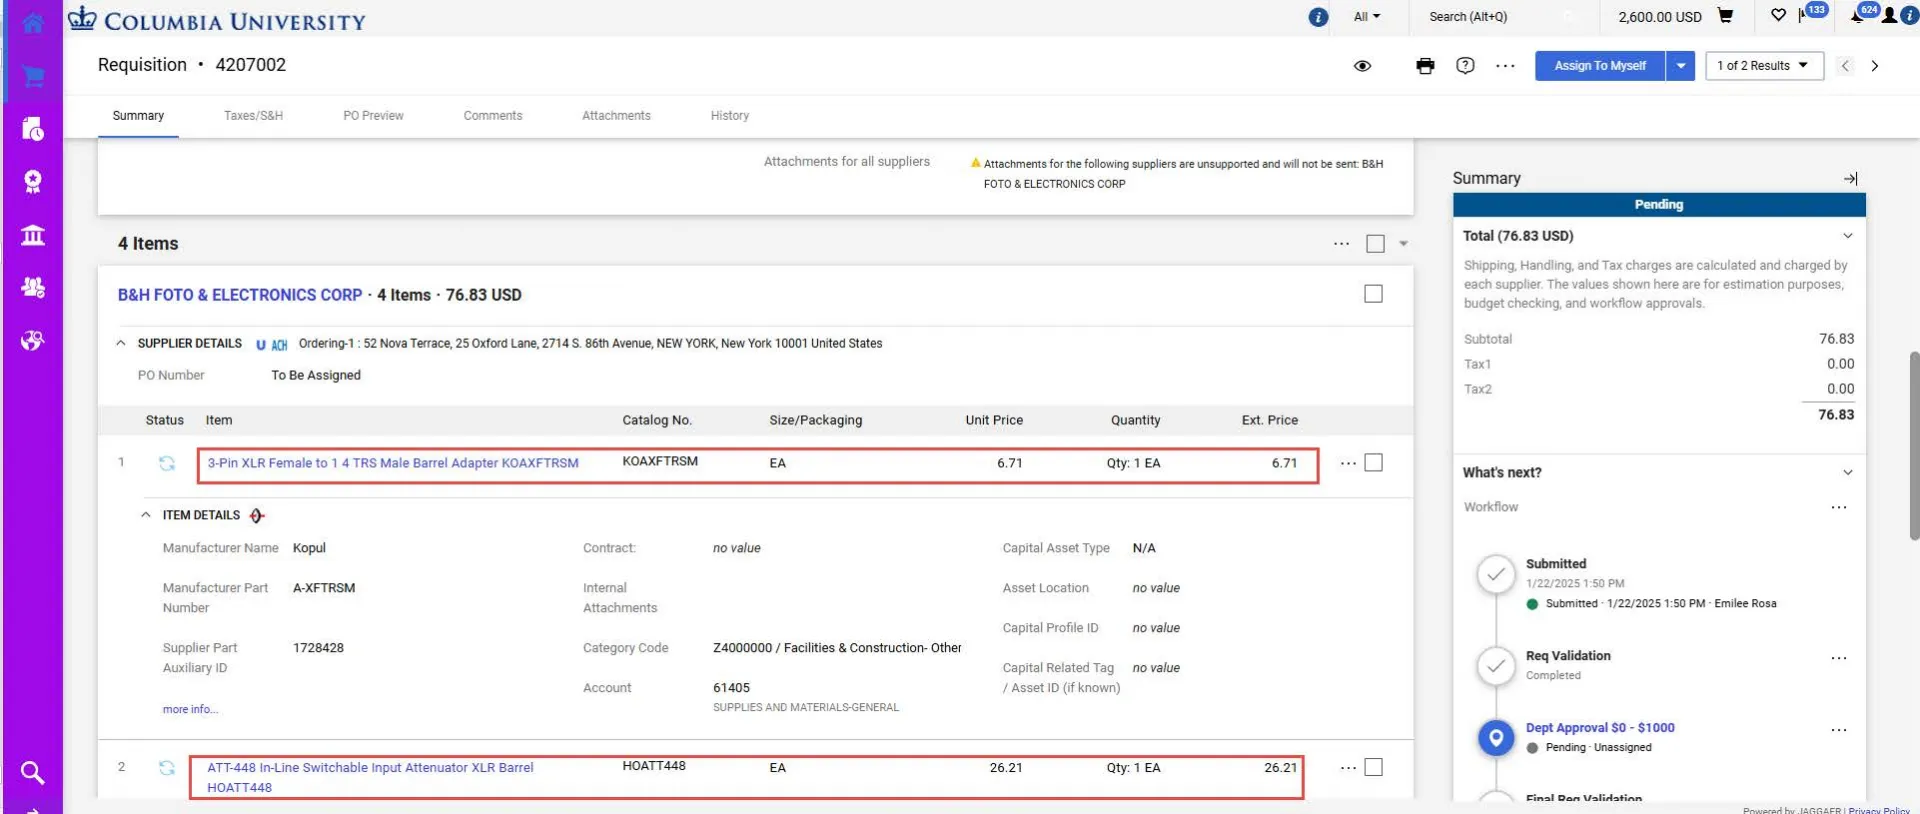Open the All search category dropdown

click(x=1366, y=17)
